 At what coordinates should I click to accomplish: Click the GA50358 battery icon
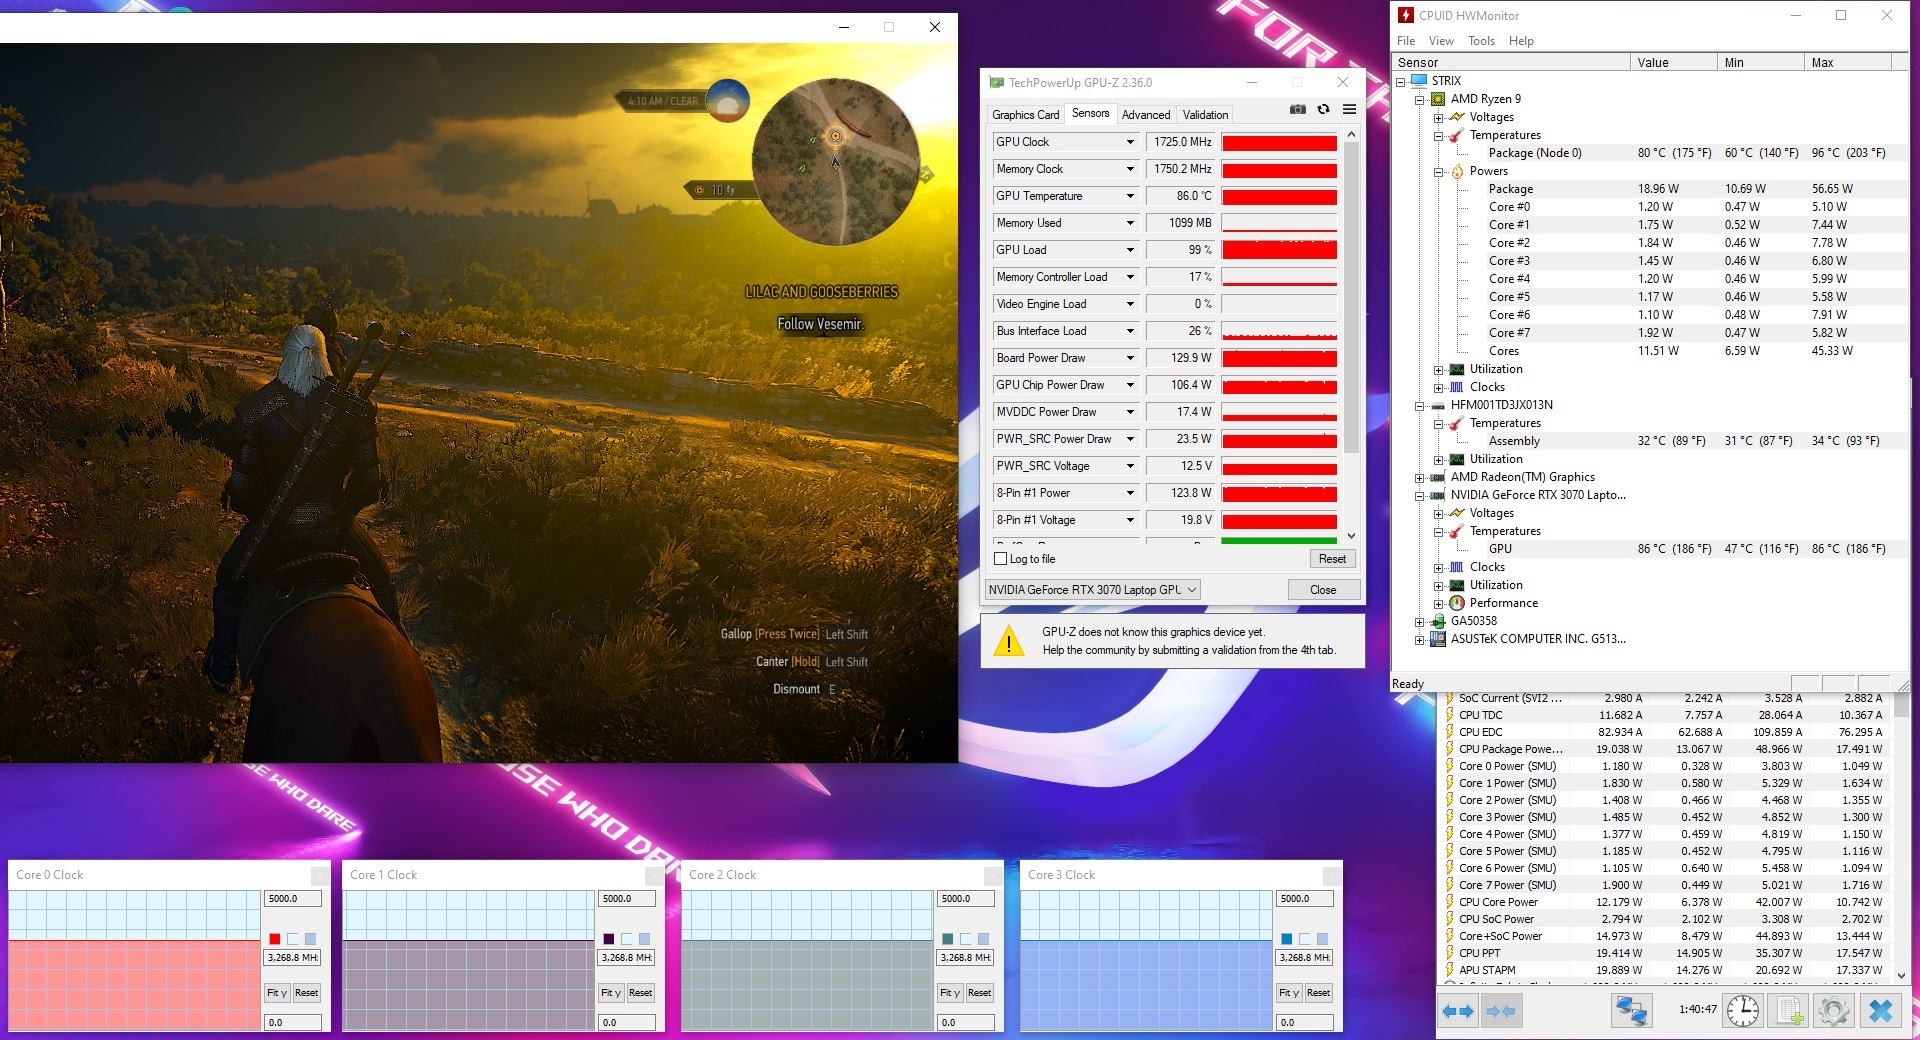1438,621
